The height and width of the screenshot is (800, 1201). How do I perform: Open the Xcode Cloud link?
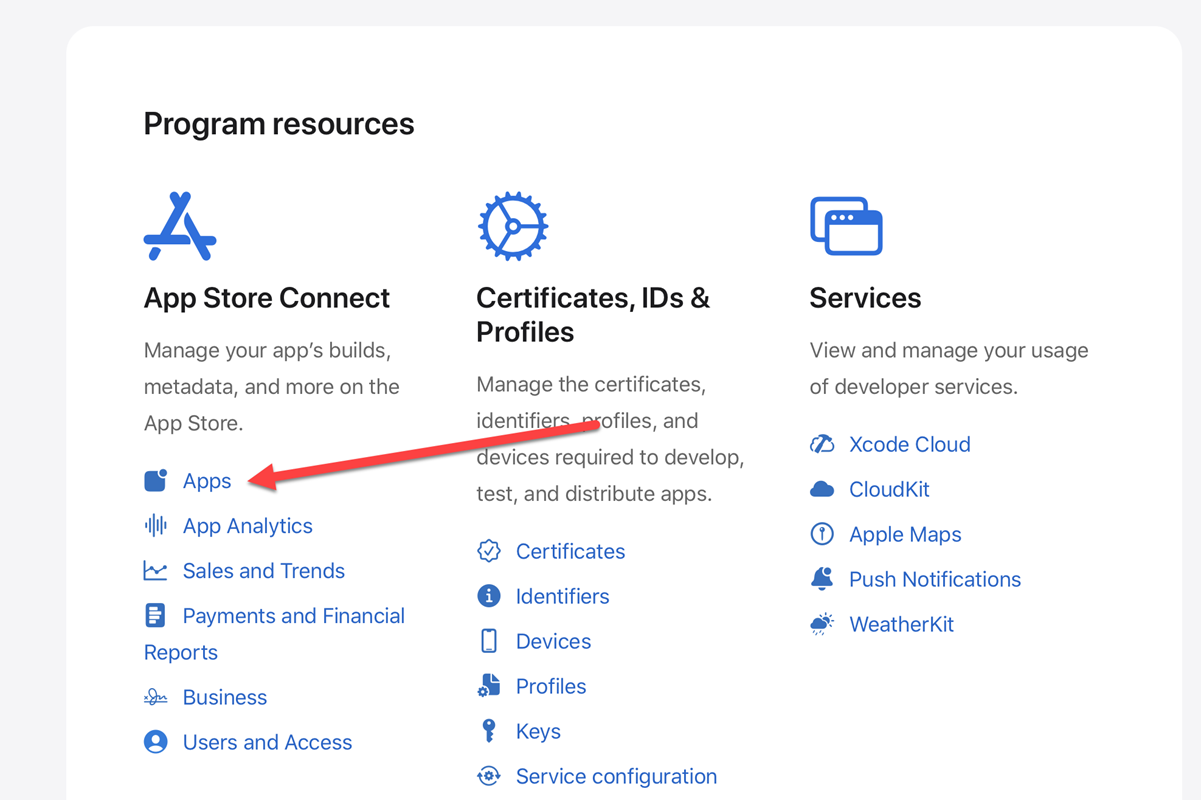(910, 444)
